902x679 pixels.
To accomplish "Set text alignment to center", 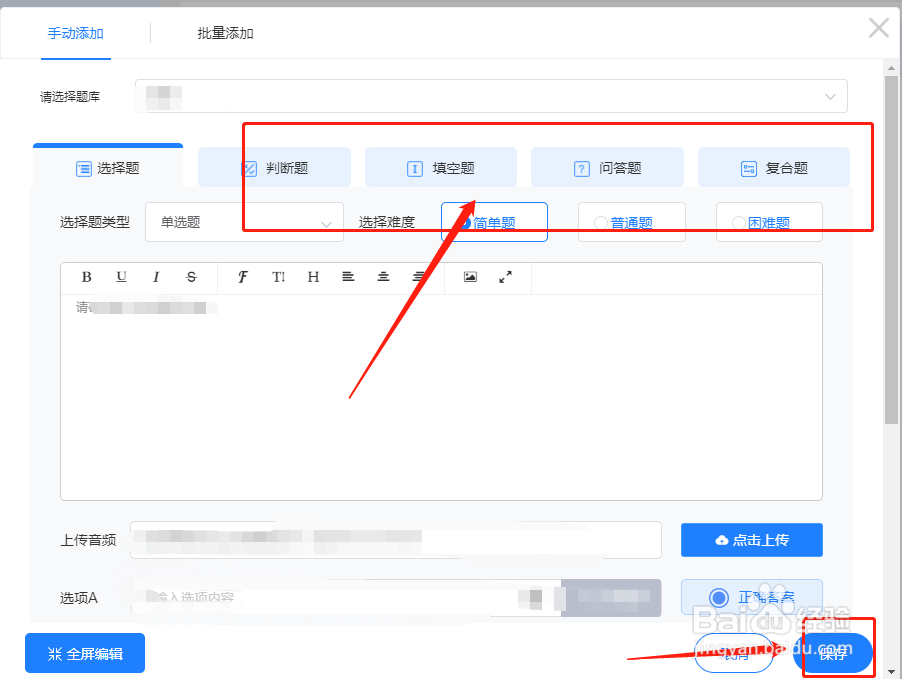I will (383, 278).
